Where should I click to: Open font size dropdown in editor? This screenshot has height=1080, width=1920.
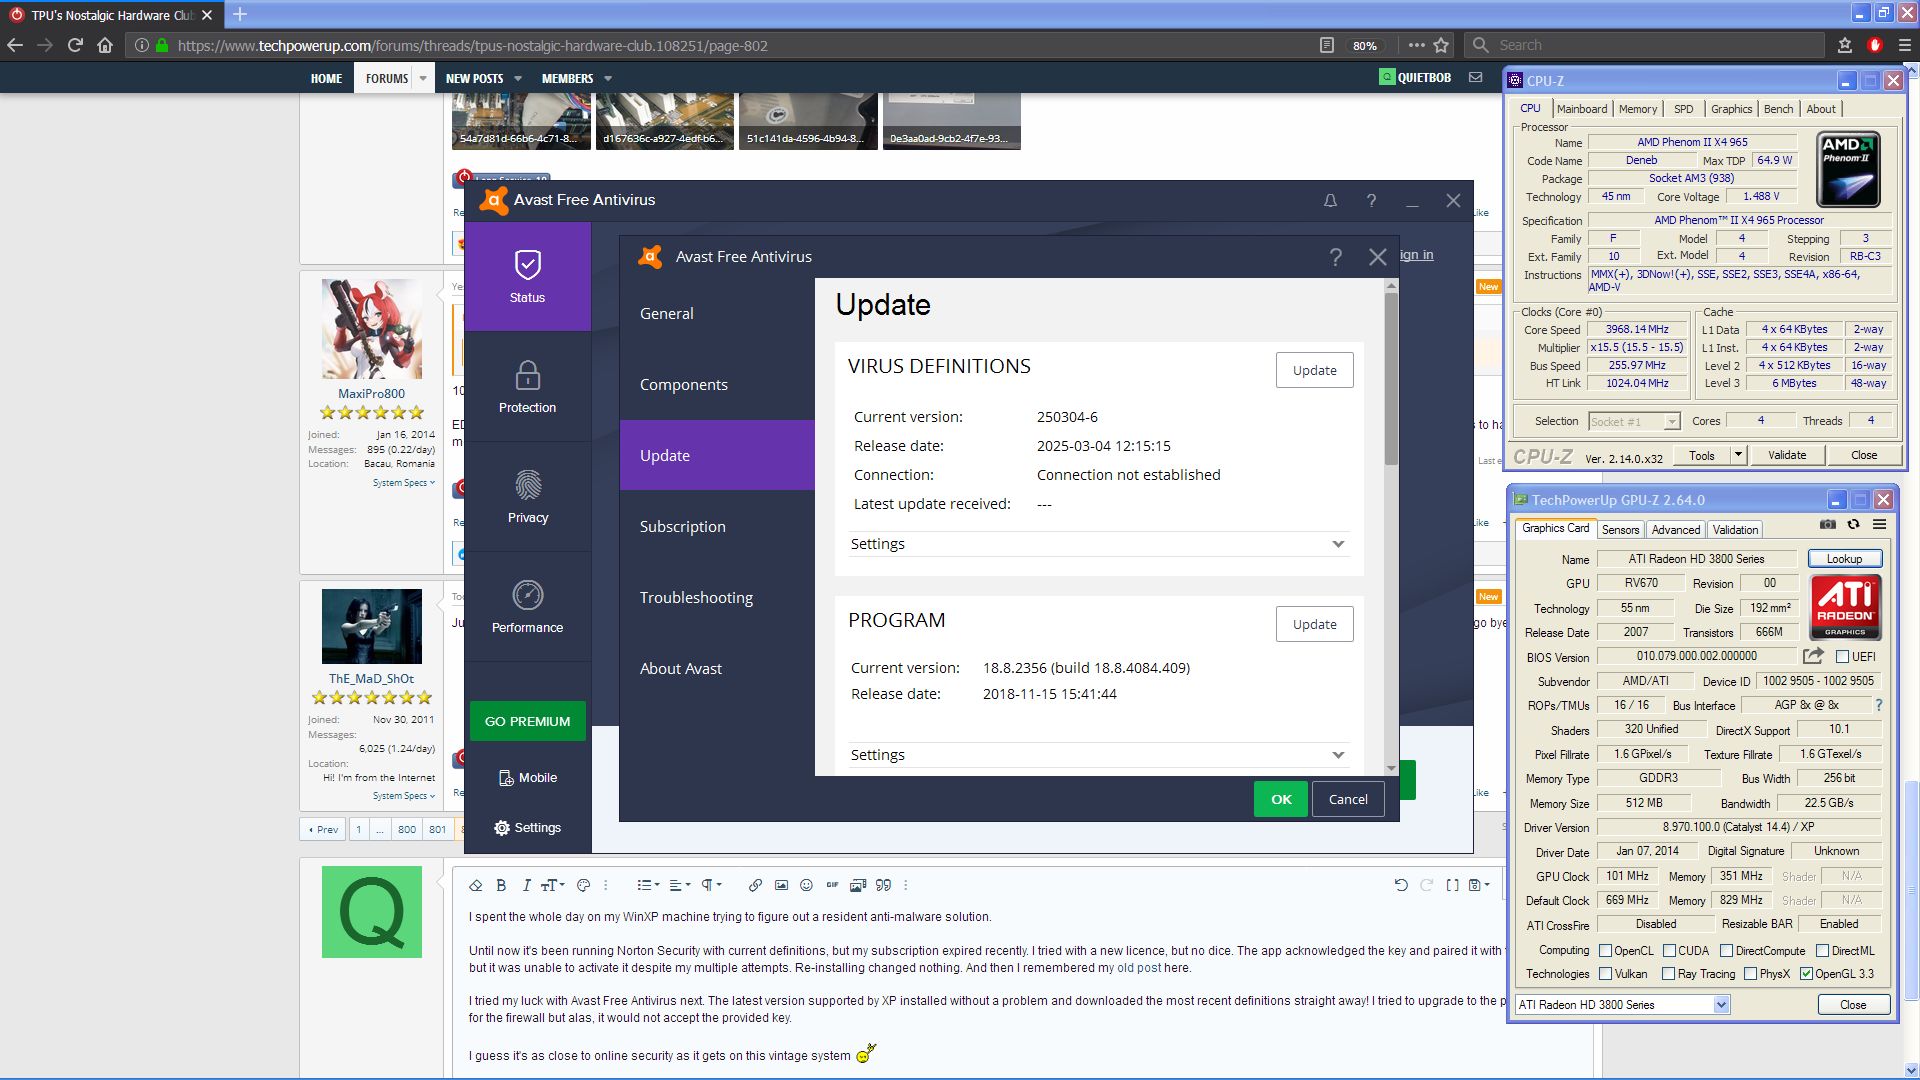(552, 885)
